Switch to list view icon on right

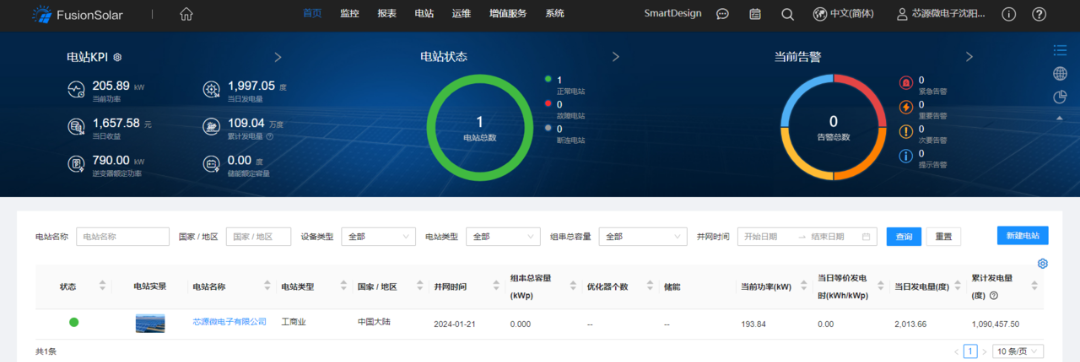[1060, 50]
